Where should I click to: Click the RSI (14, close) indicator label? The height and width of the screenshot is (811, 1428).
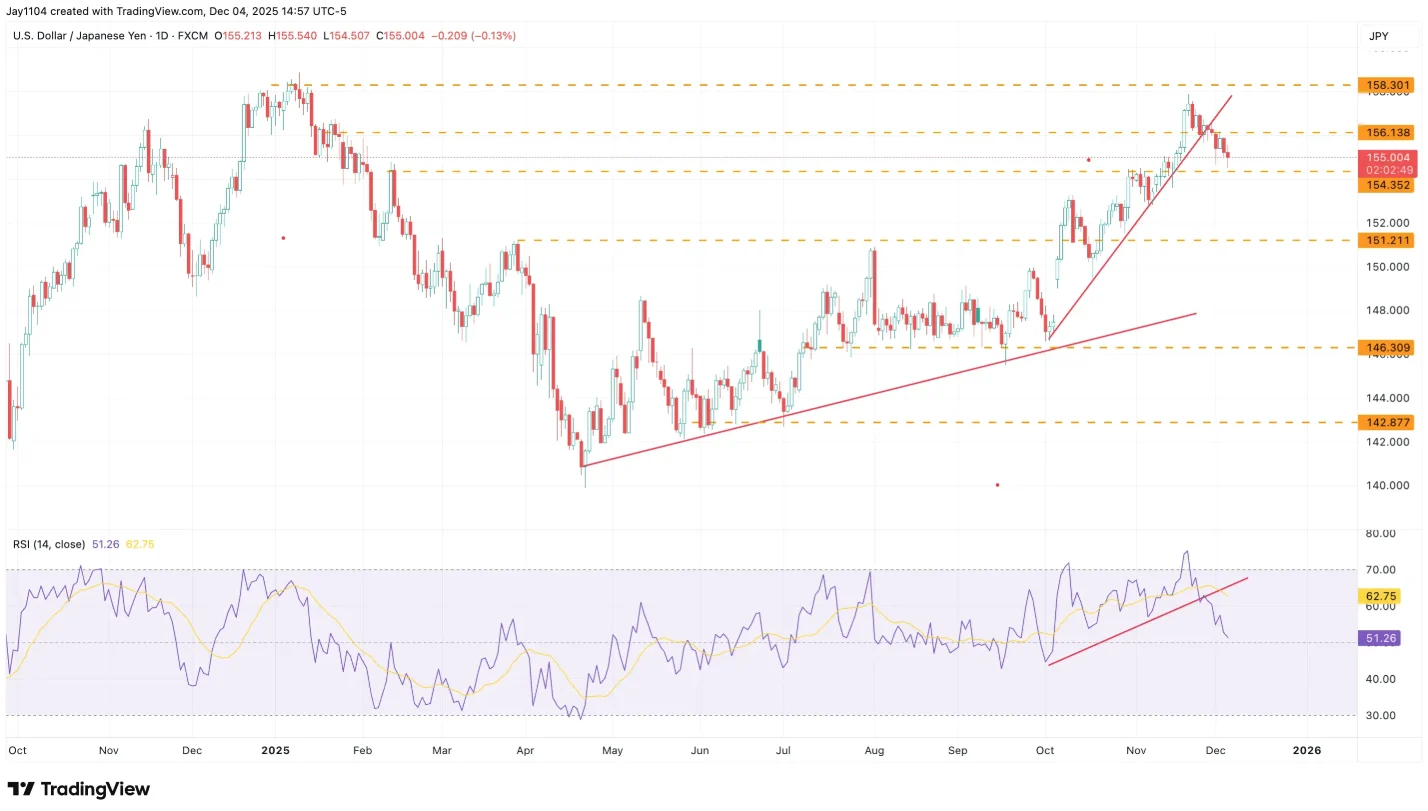click(x=47, y=544)
